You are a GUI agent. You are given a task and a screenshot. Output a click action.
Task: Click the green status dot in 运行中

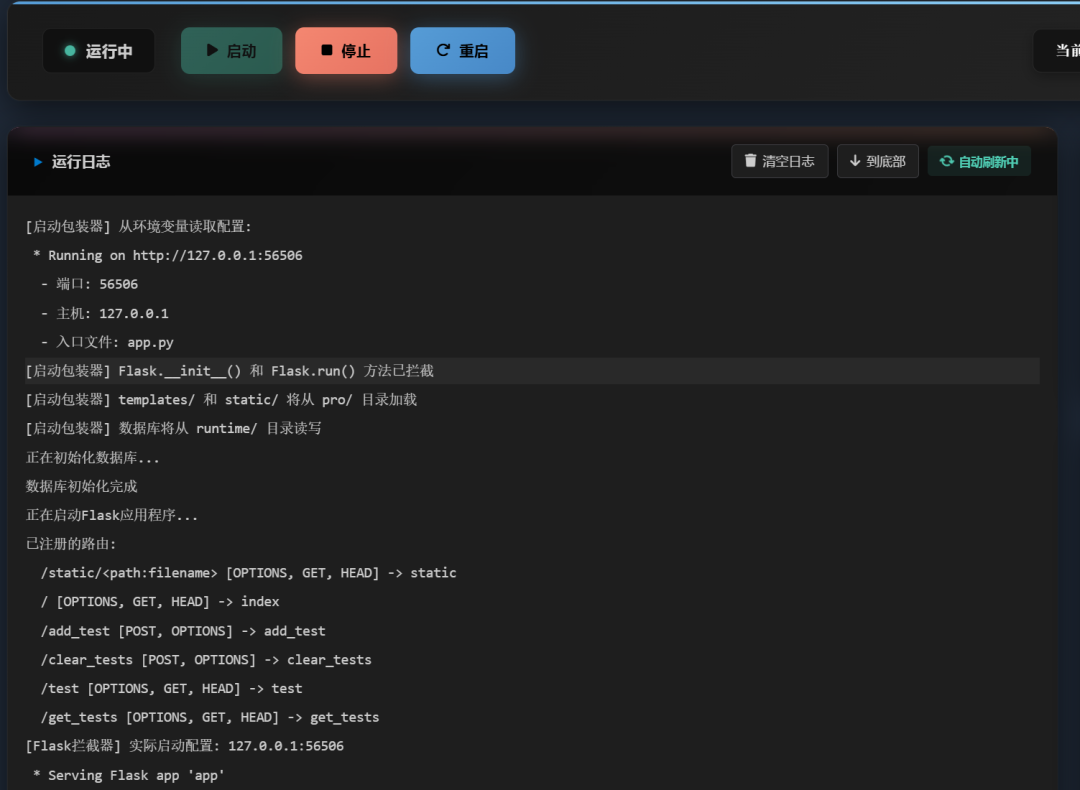click(x=70, y=51)
